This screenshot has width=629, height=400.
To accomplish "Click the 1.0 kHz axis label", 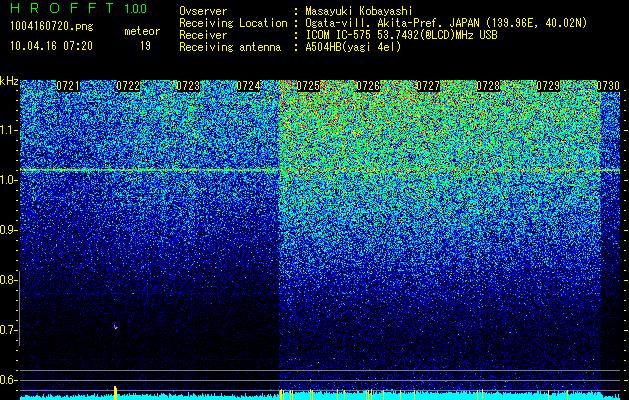I will click(8, 180).
